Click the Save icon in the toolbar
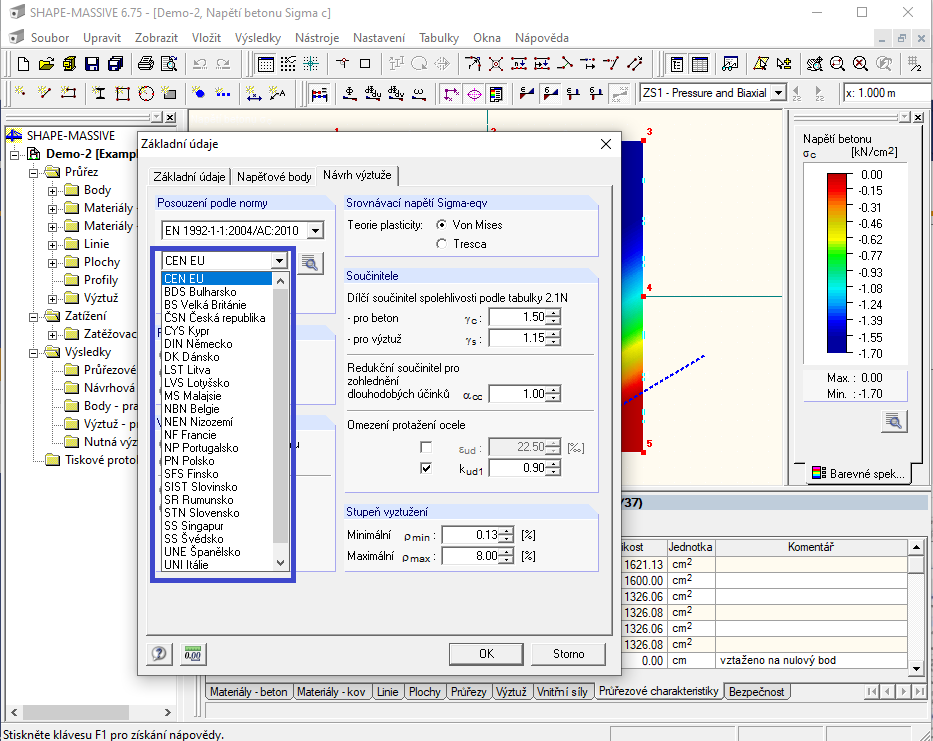 coord(92,64)
